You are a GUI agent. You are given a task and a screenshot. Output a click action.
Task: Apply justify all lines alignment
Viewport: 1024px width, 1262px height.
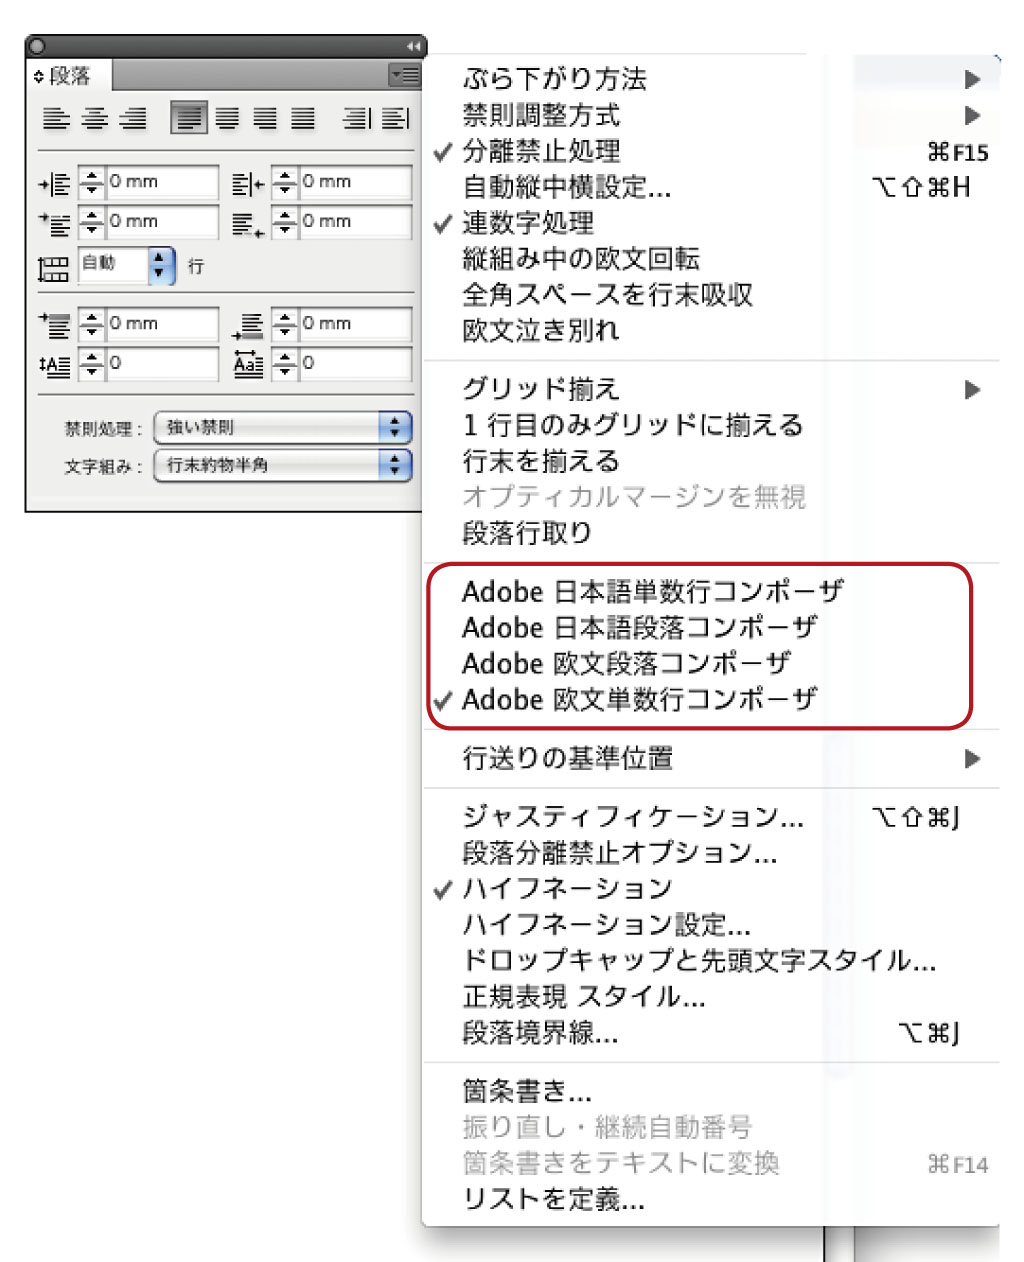pyautogui.click(x=303, y=118)
